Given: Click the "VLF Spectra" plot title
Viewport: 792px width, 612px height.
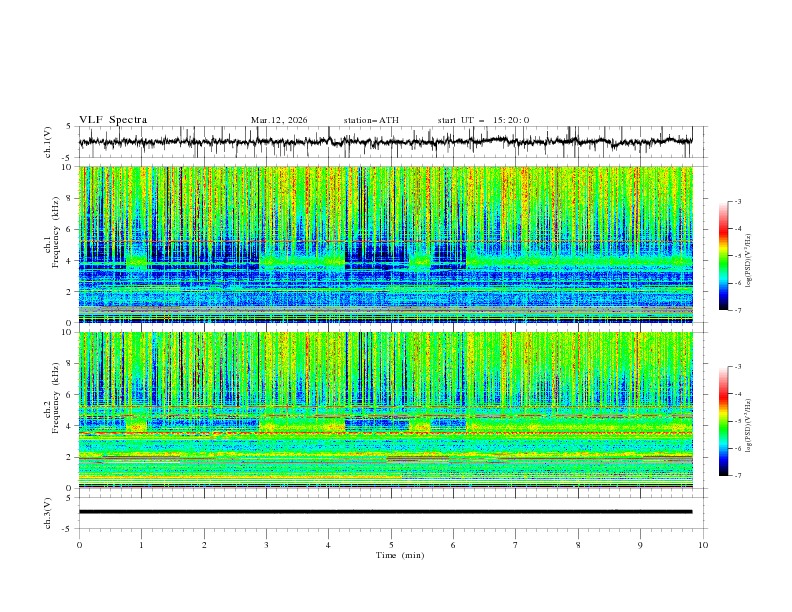Looking at the screenshot, I should click(x=113, y=120).
